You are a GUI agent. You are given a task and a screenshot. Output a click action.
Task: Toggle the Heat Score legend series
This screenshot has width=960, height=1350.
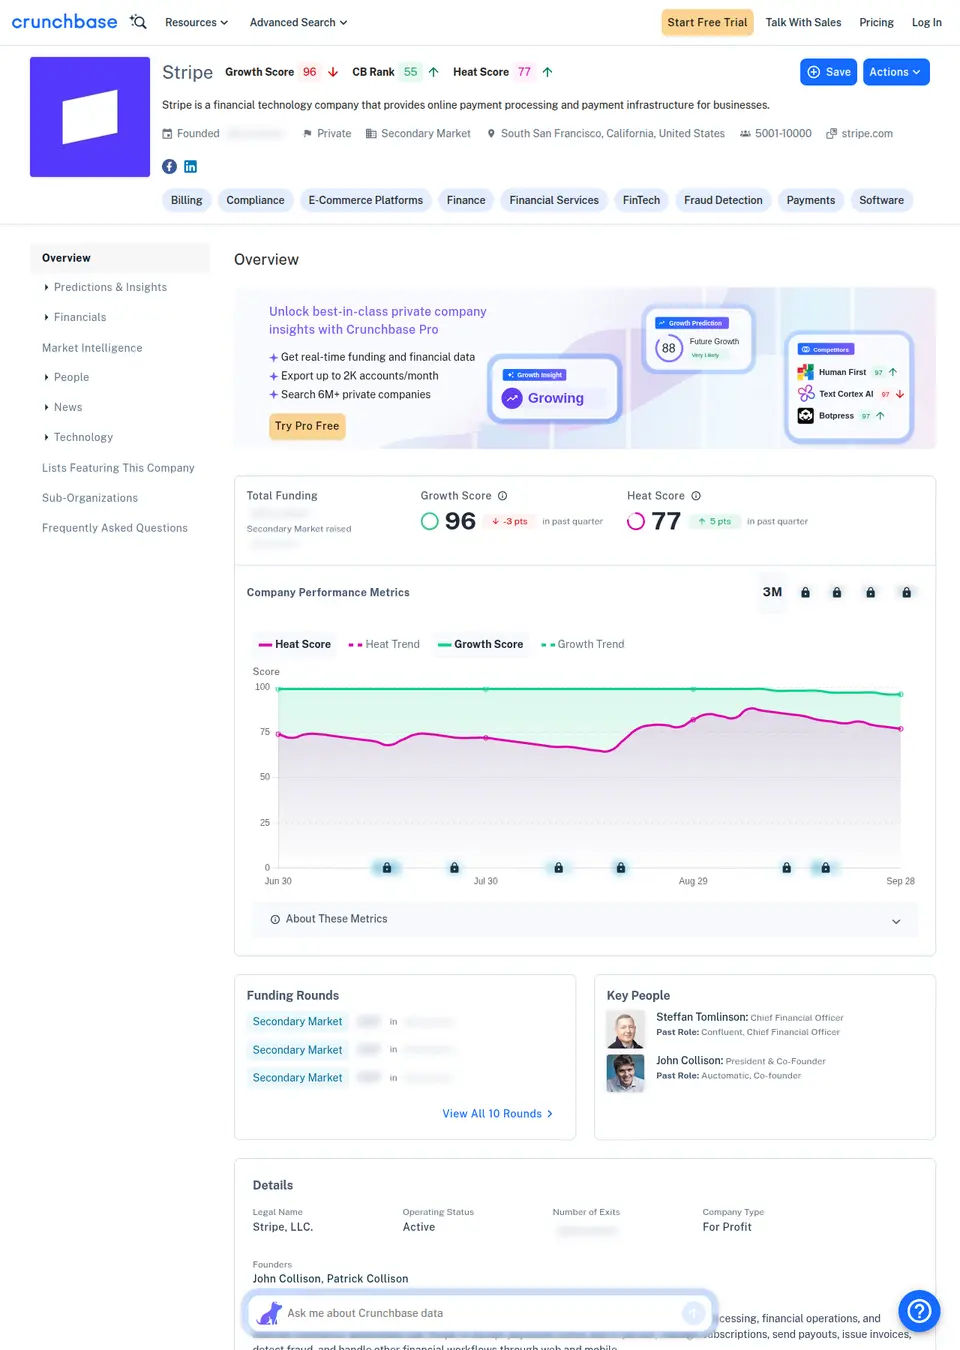(294, 645)
